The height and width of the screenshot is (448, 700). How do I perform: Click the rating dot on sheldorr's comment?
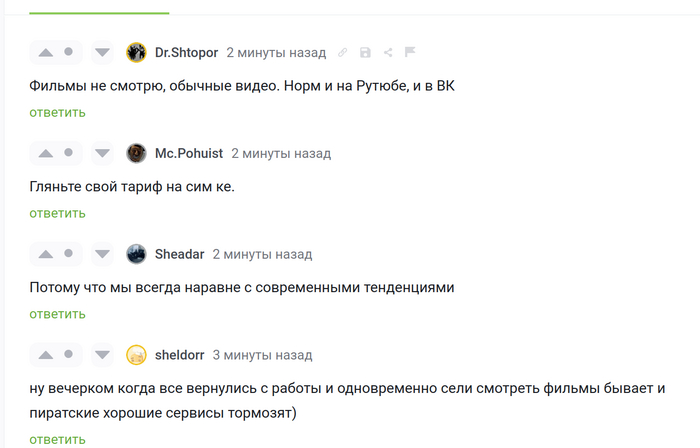(68, 354)
